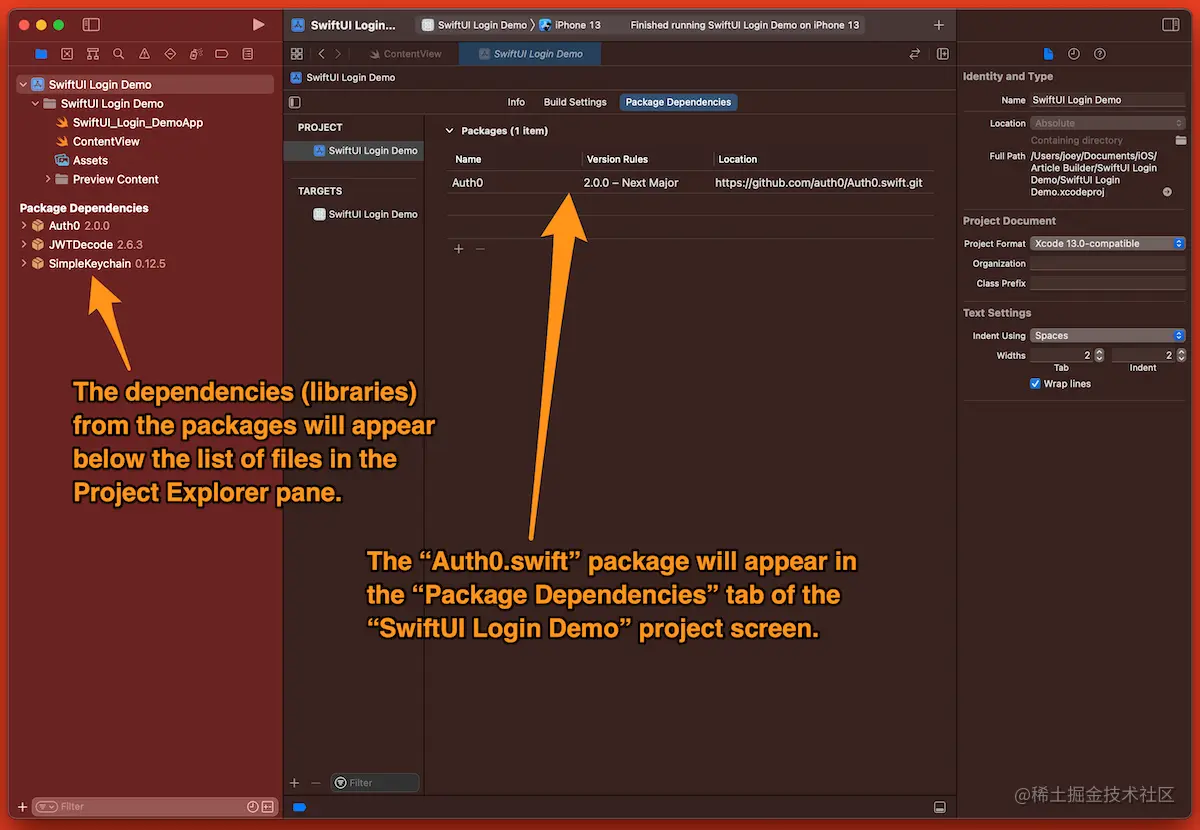Viewport: 1200px width, 830px height.
Task: Go back in editor history
Action: tap(321, 54)
